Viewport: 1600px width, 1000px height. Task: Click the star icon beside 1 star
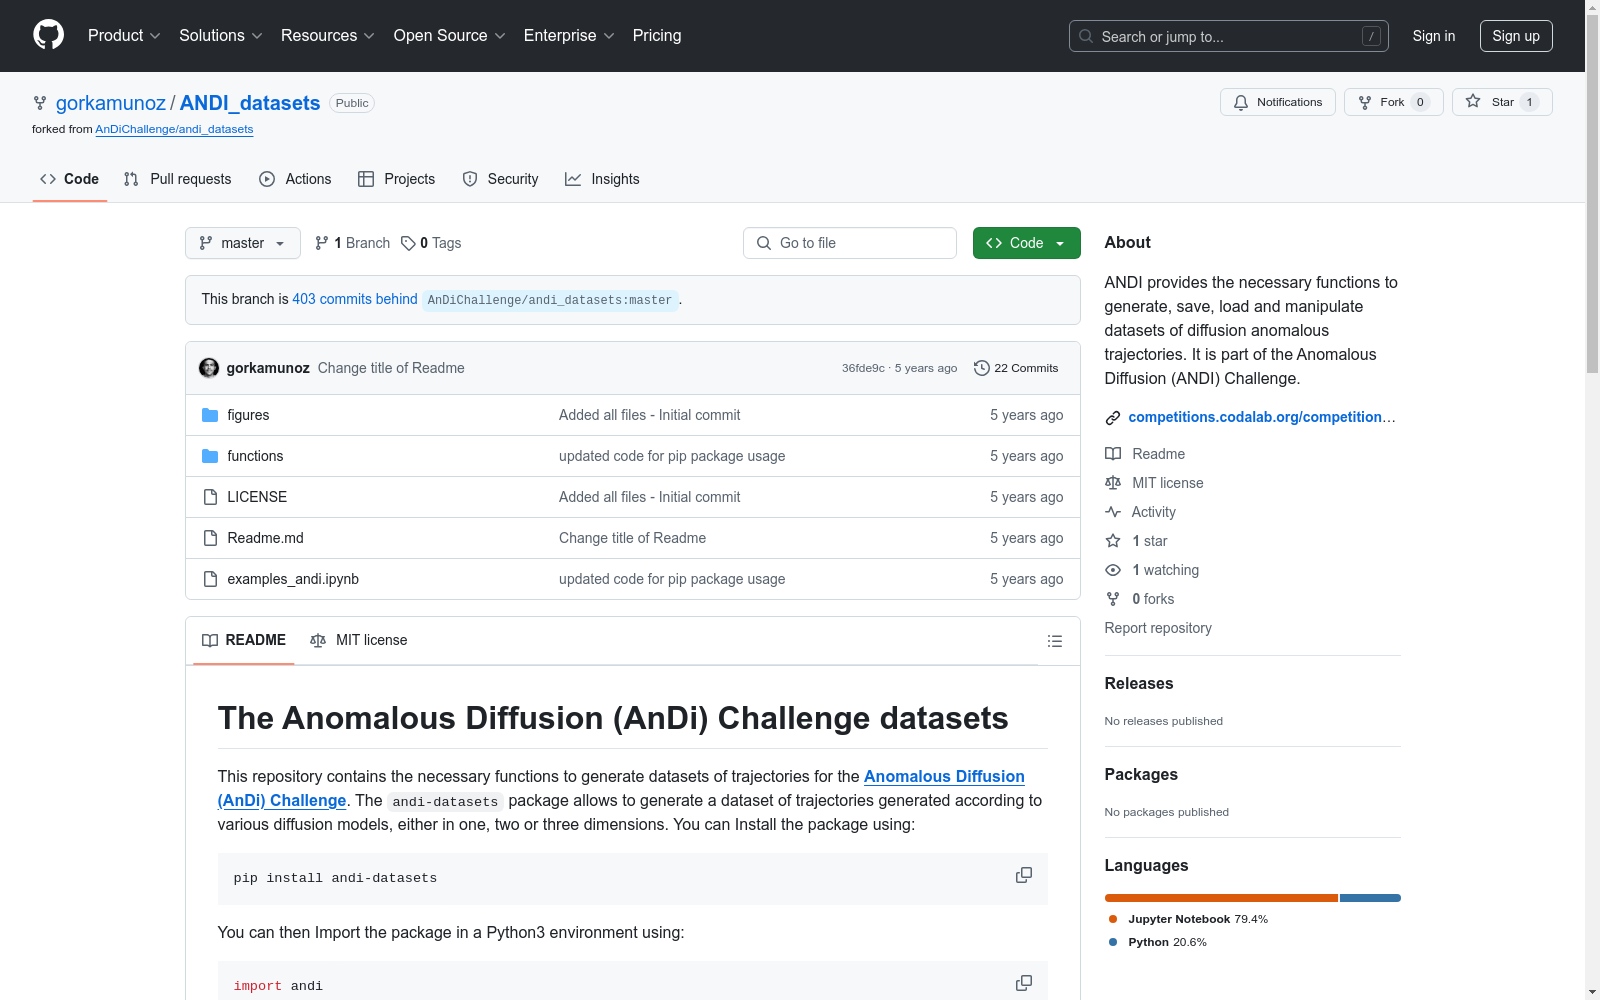click(1113, 541)
